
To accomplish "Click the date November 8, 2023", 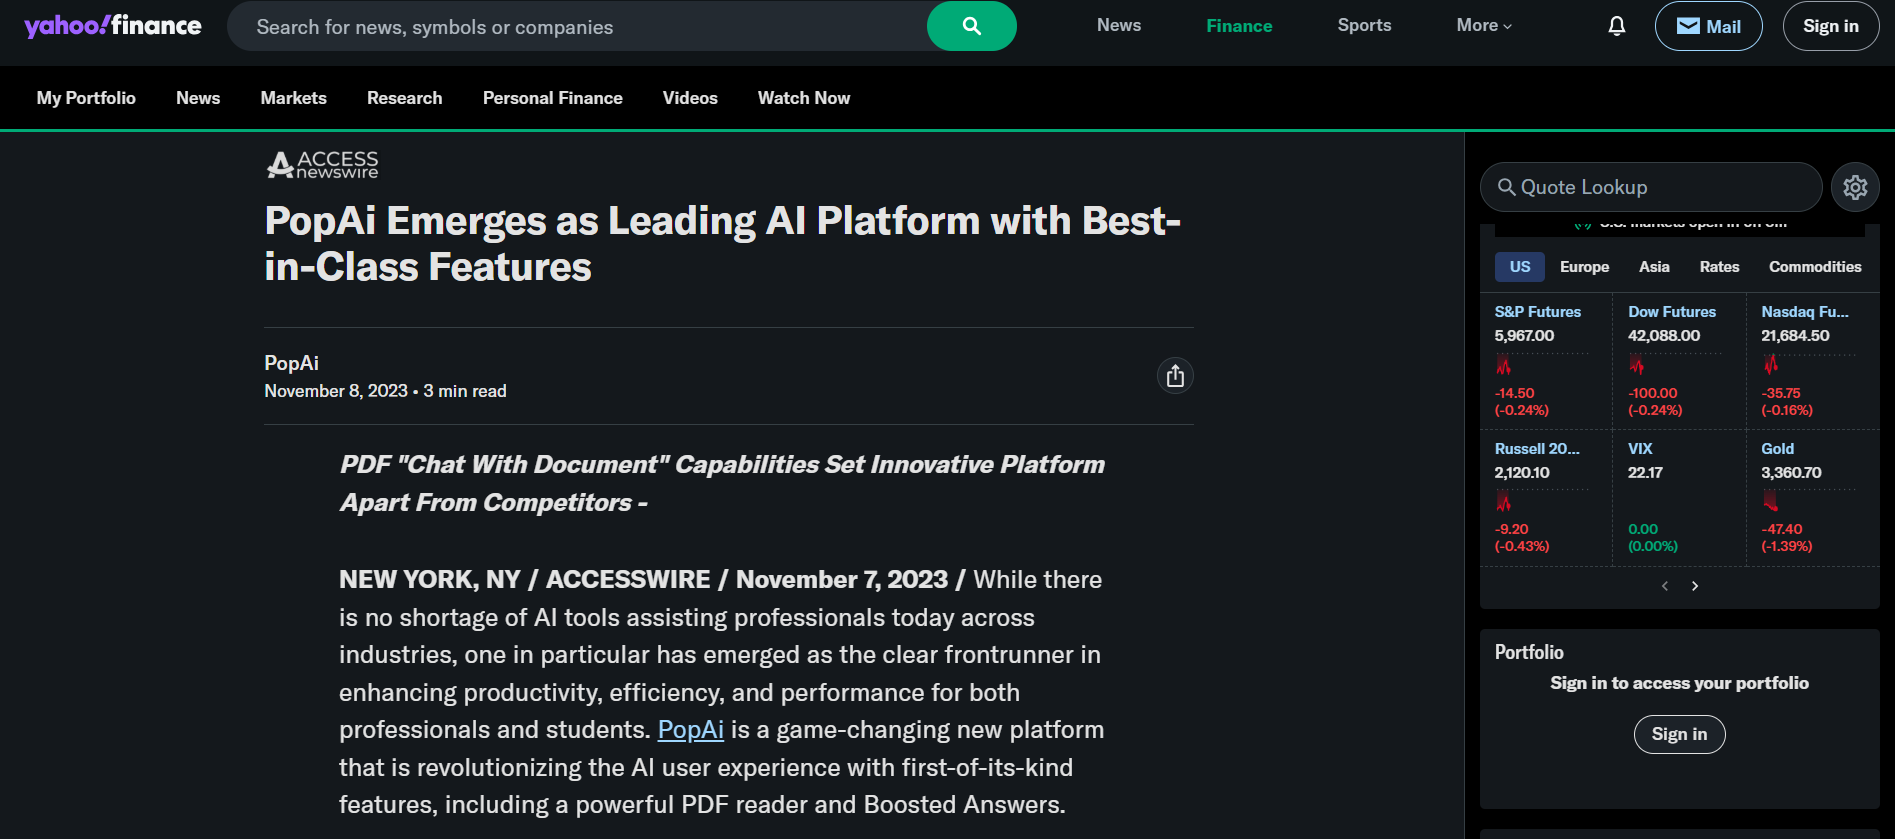I will pyautogui.click(x=336, y=391).
